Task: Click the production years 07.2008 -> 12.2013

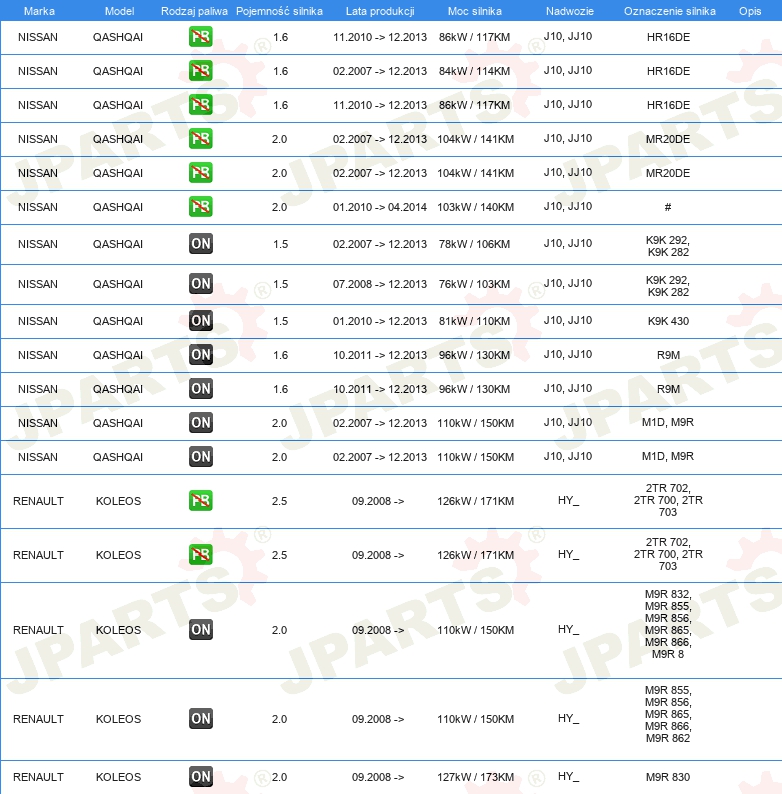Action: (380, 284)
